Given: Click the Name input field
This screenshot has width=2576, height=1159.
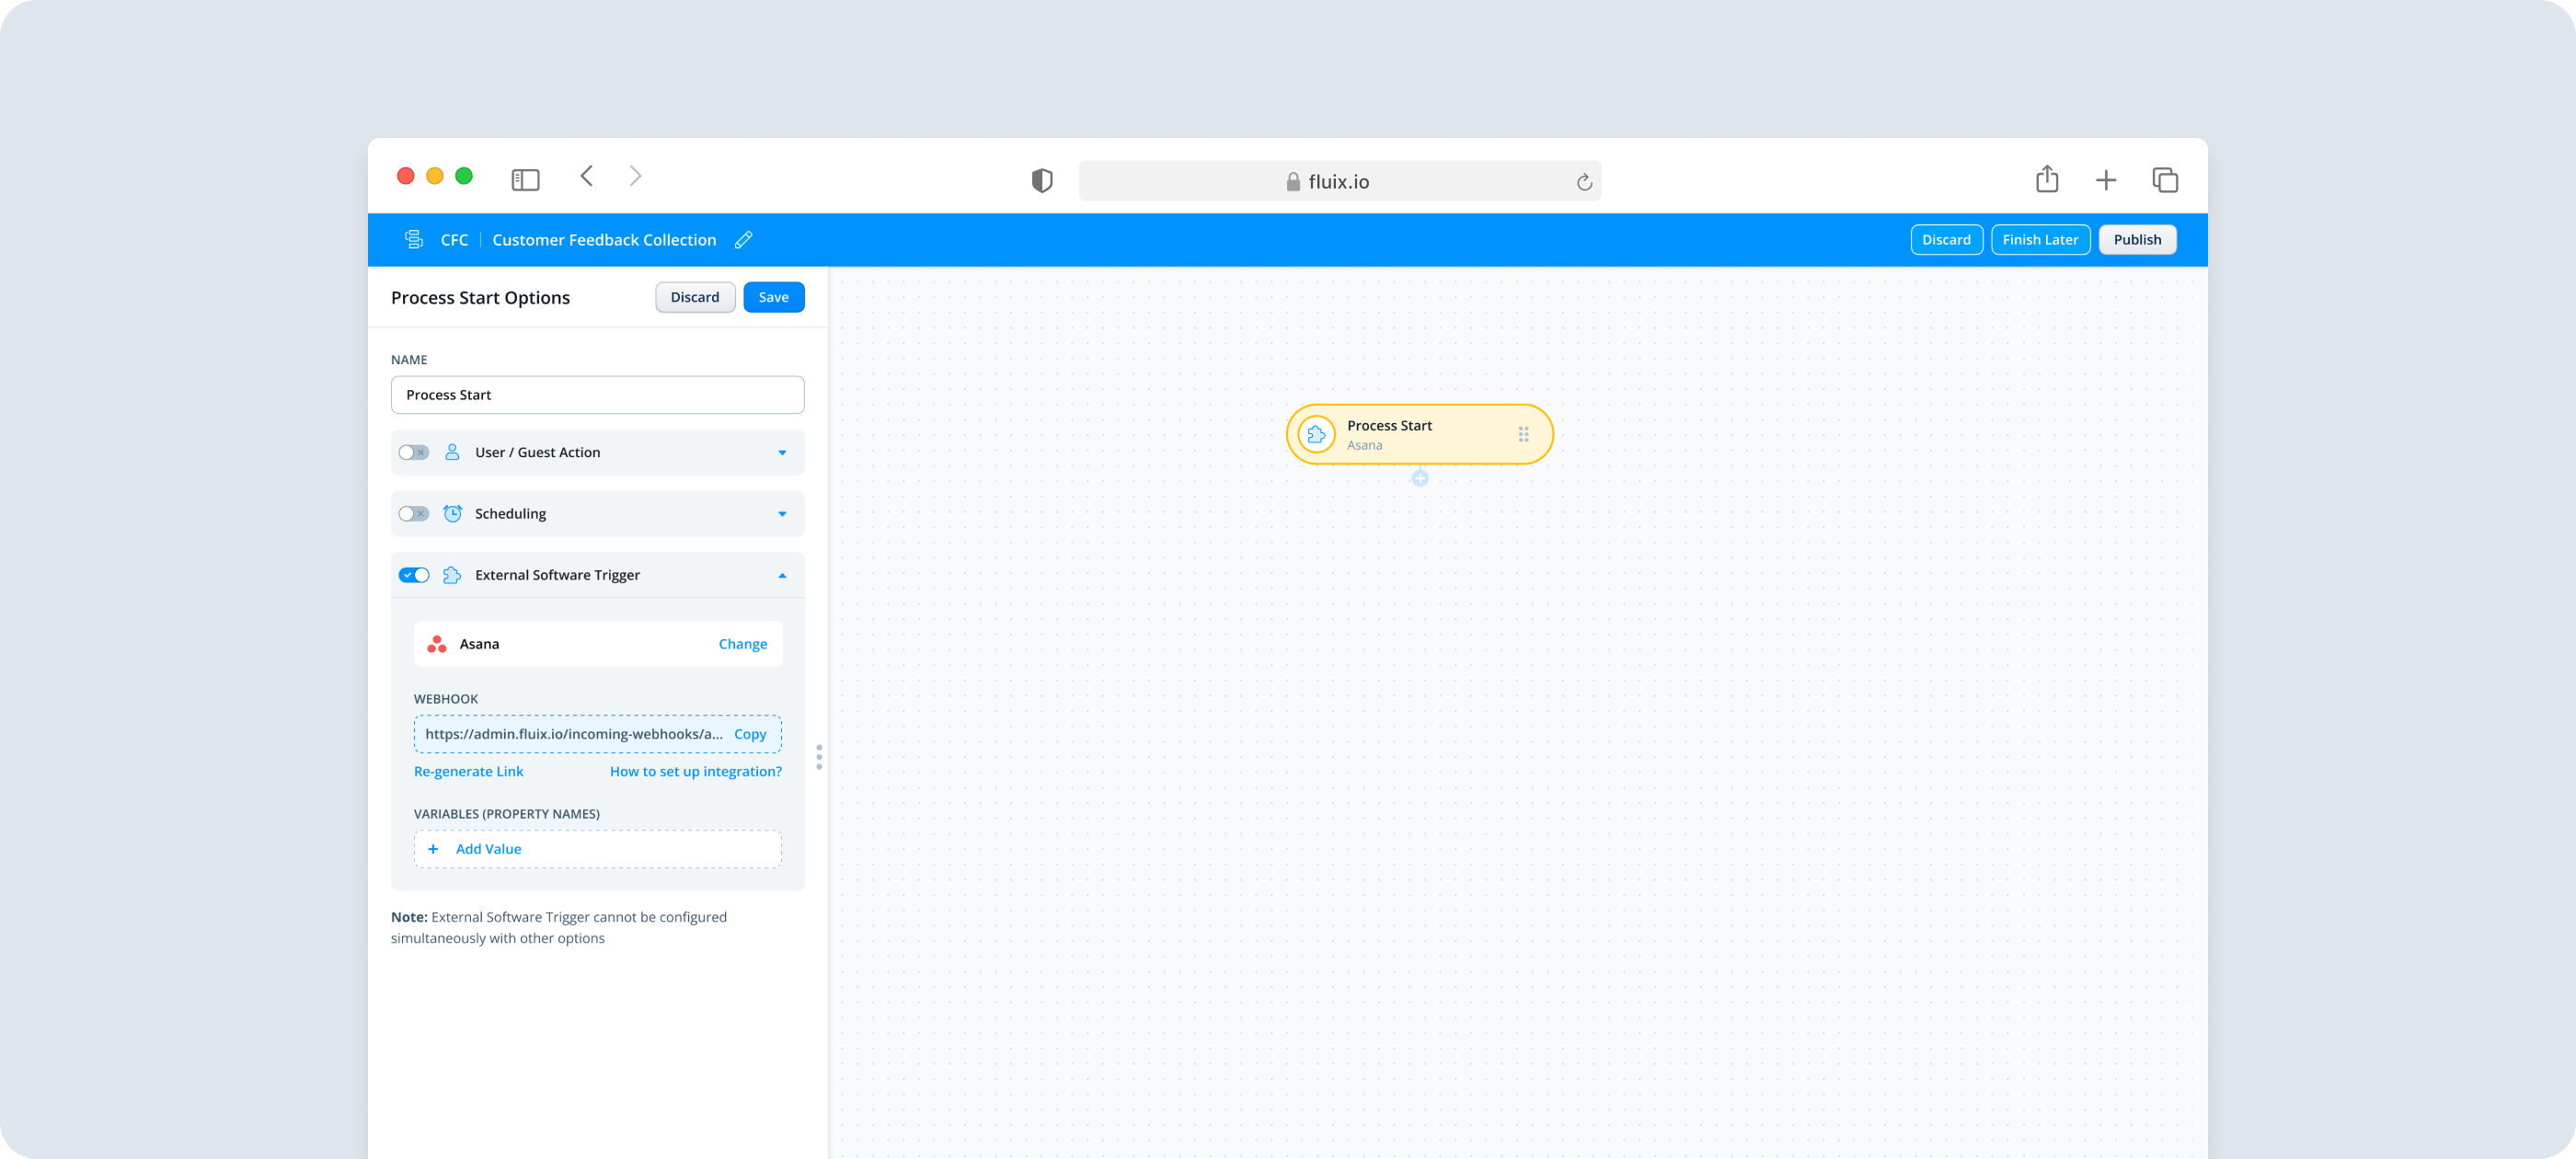Looking at the screenshot, I should pos(597,395).
